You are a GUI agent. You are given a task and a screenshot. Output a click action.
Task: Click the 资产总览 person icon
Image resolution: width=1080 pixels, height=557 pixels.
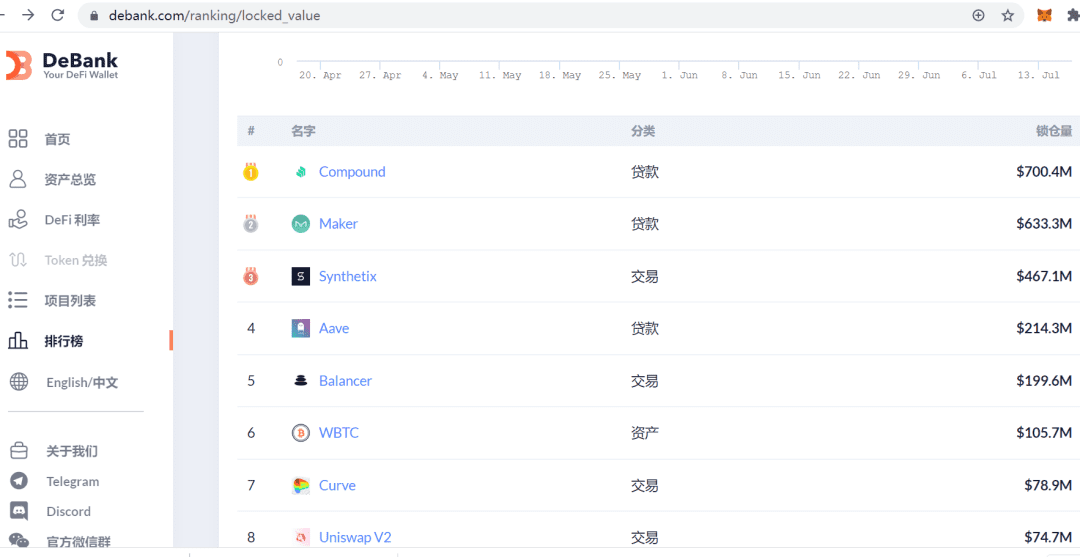[18, 179]
